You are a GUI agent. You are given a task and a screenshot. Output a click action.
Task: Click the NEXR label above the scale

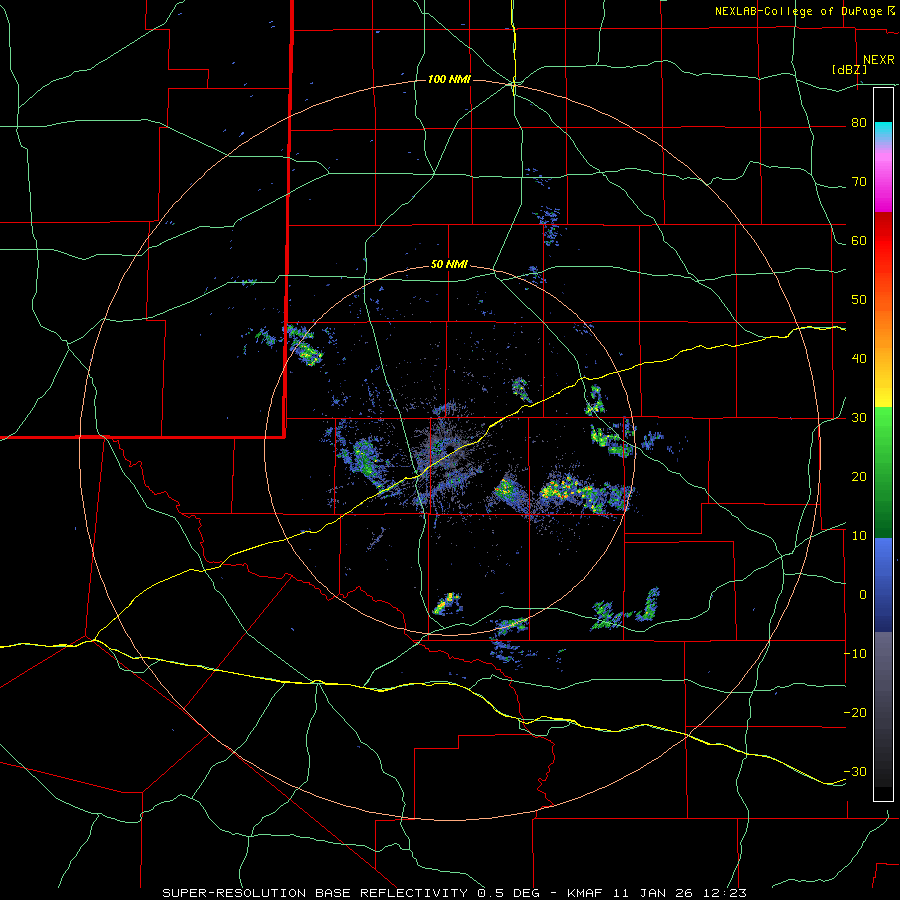(x=879, y=60)
